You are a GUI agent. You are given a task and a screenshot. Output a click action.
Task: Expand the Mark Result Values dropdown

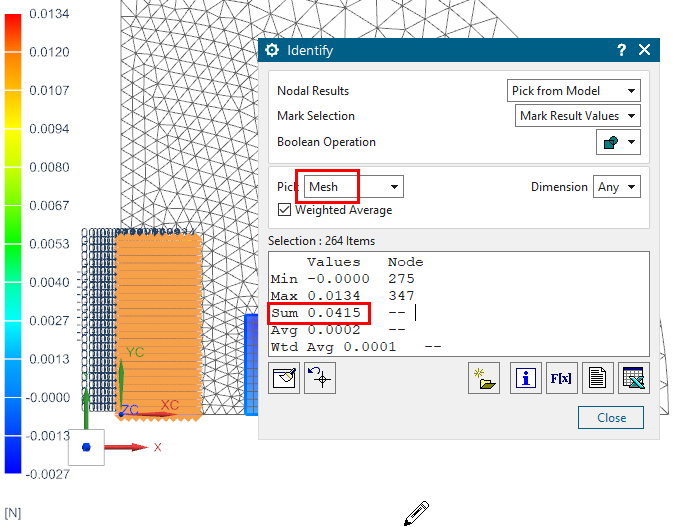tap(578, 116)
